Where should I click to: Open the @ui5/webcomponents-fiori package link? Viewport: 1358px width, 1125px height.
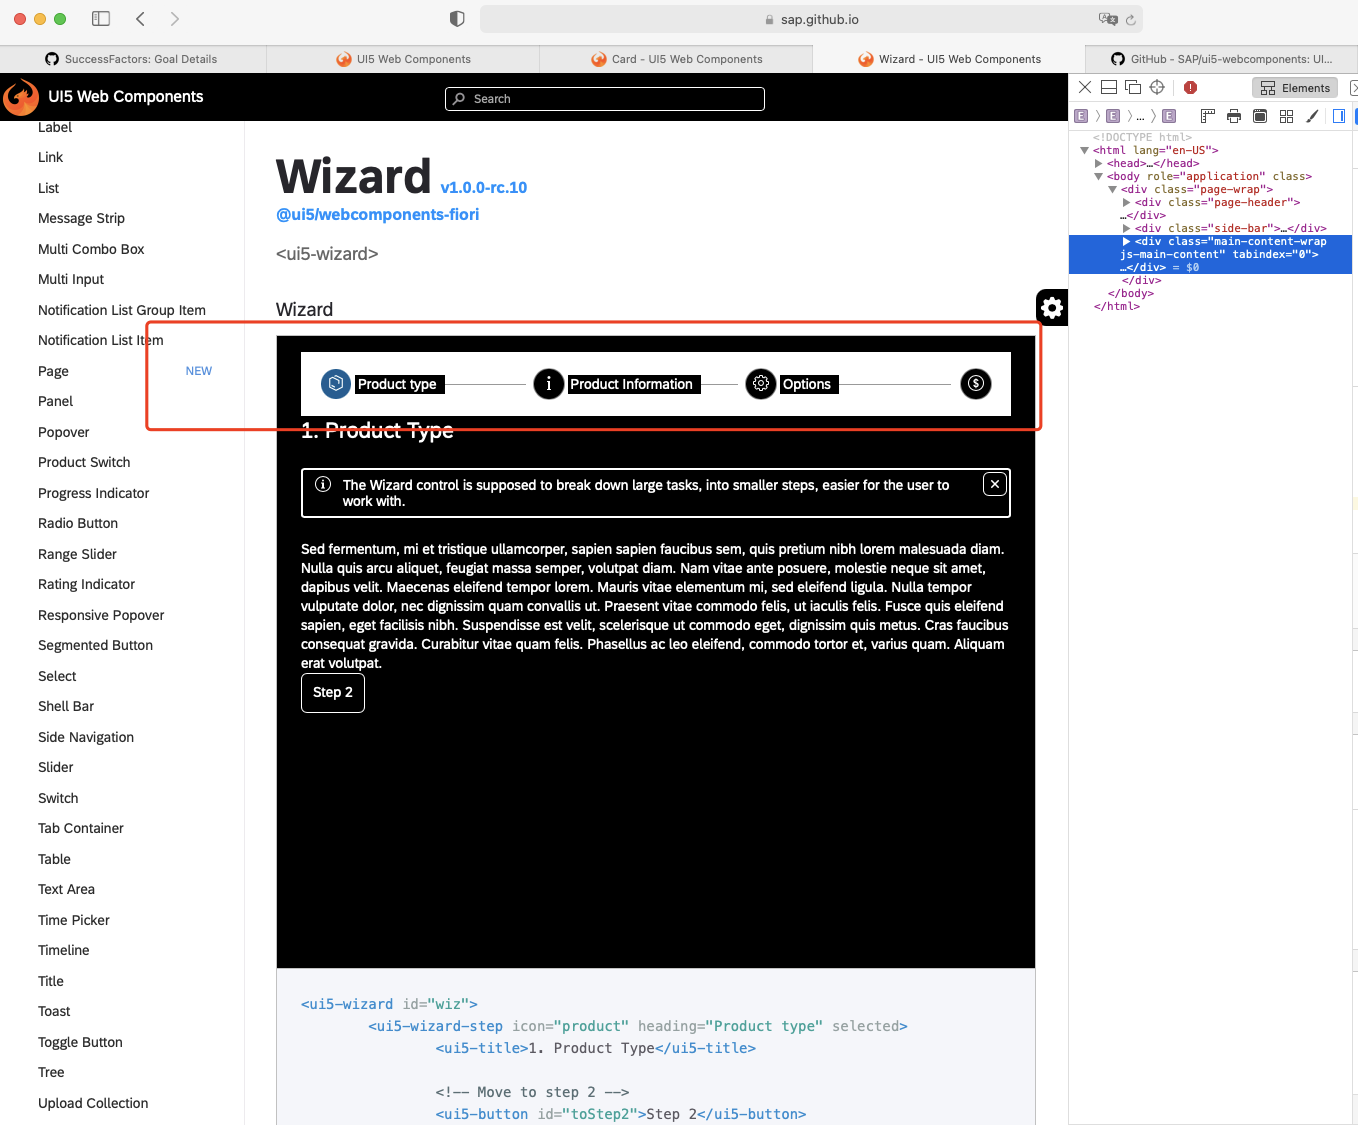[377, 214]
